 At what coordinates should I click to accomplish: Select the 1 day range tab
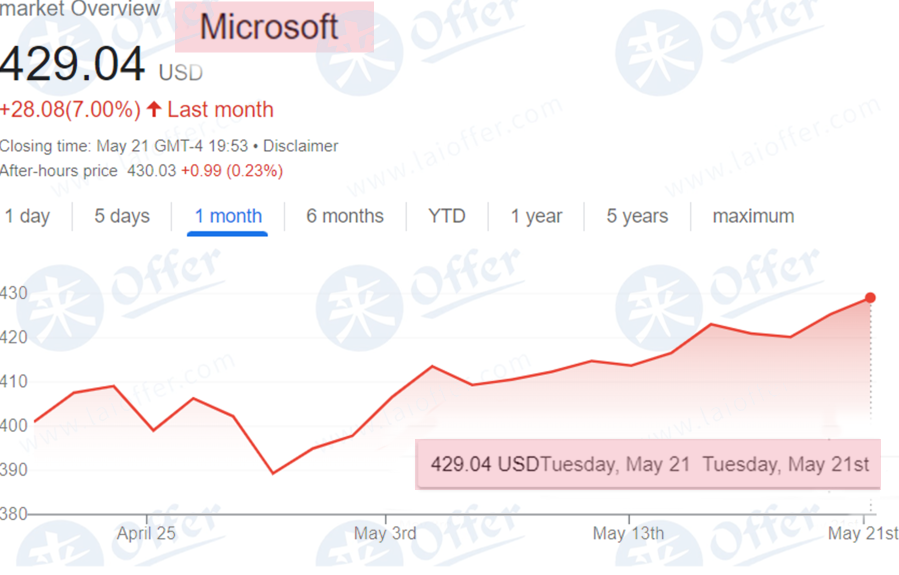click(x=27, y=216)
